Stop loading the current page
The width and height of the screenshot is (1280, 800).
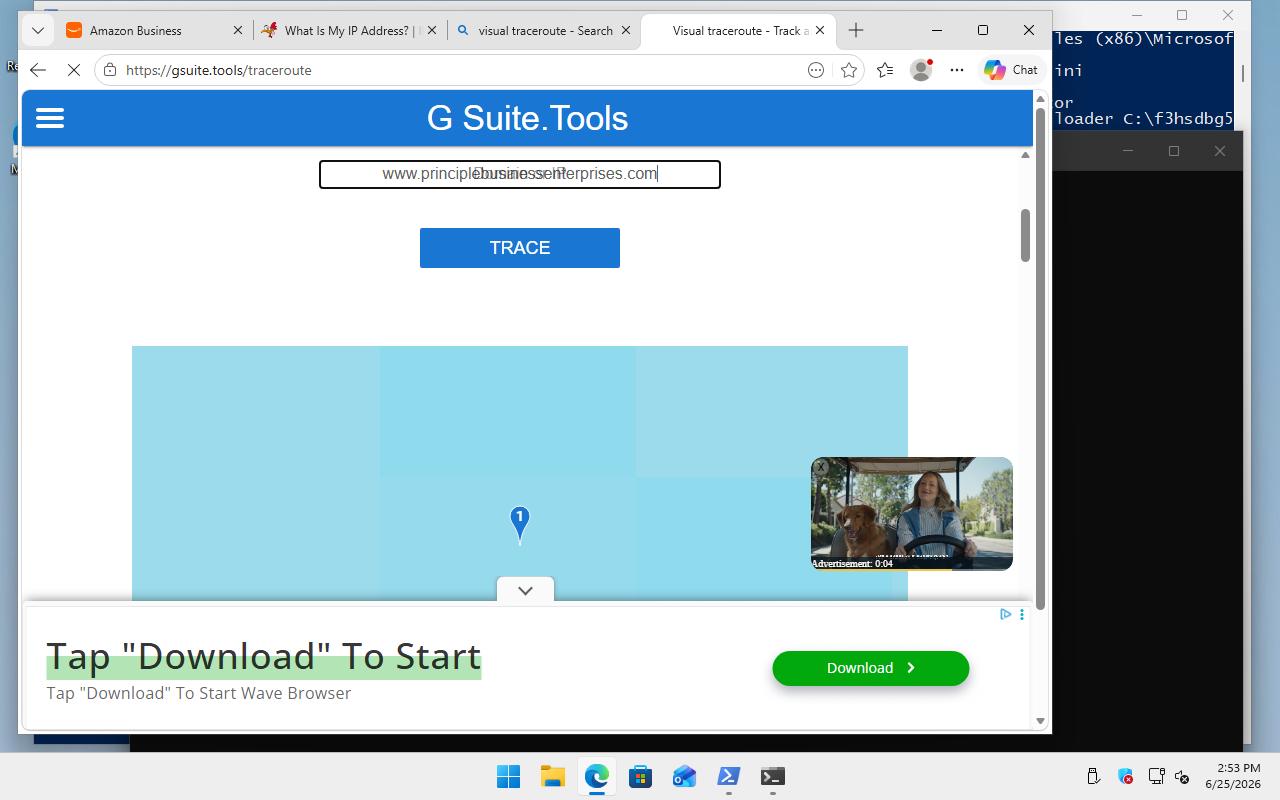pyautogui.click(x=74, y=70)
